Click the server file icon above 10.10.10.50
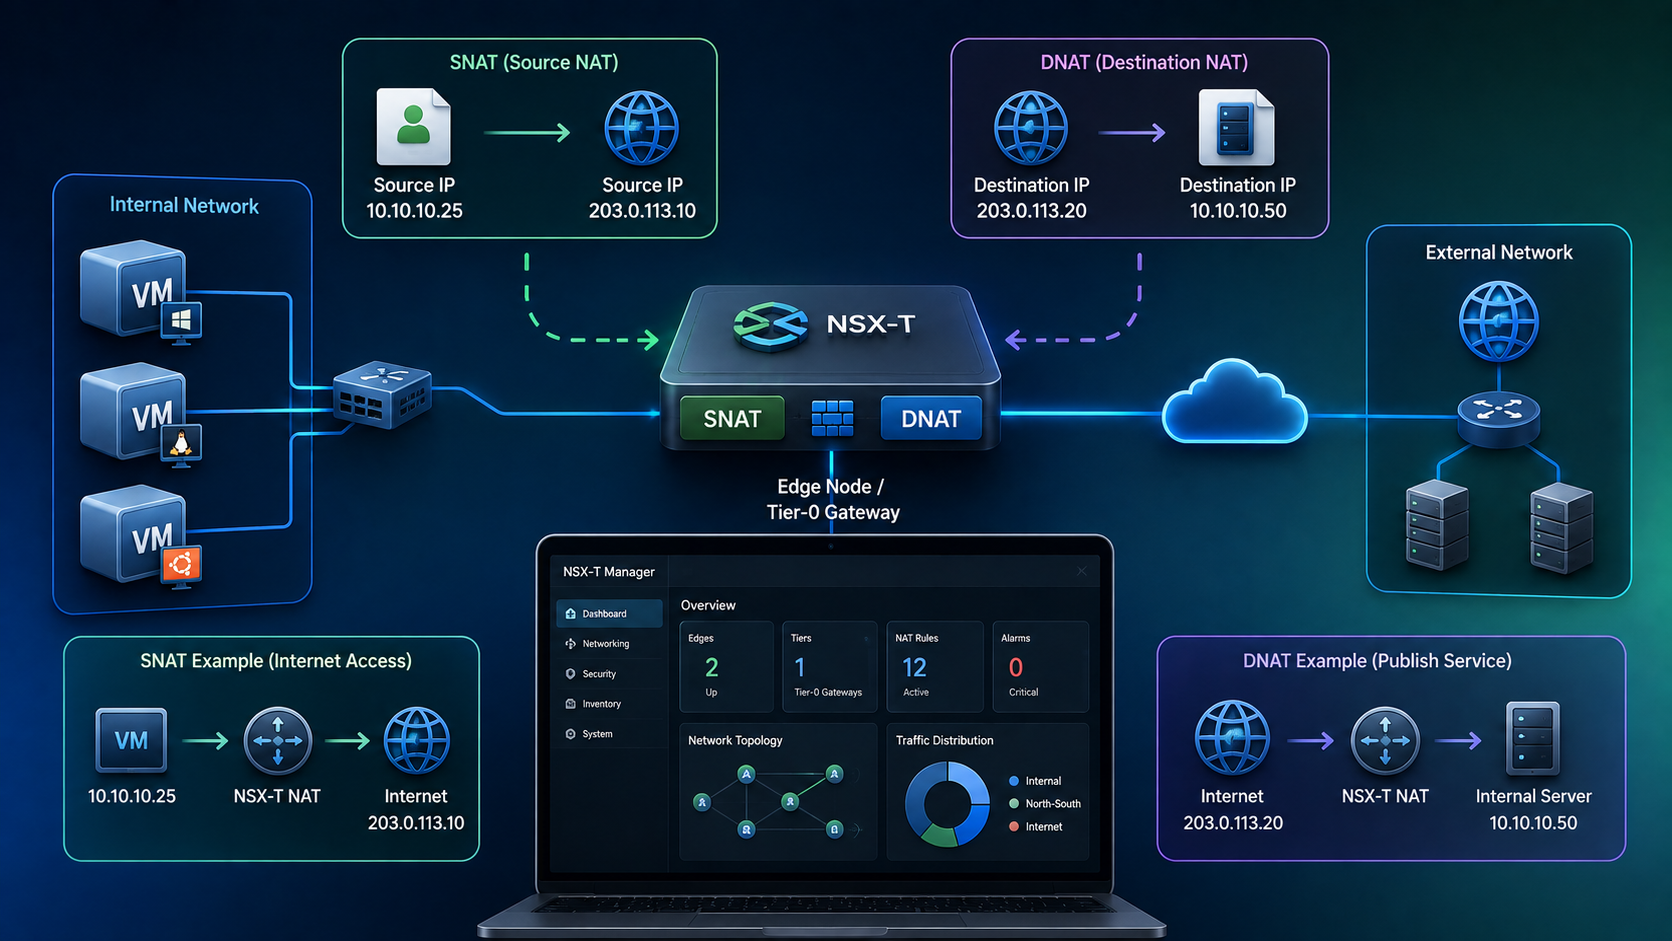The image size is (1672, 941). coord(1237,127)
